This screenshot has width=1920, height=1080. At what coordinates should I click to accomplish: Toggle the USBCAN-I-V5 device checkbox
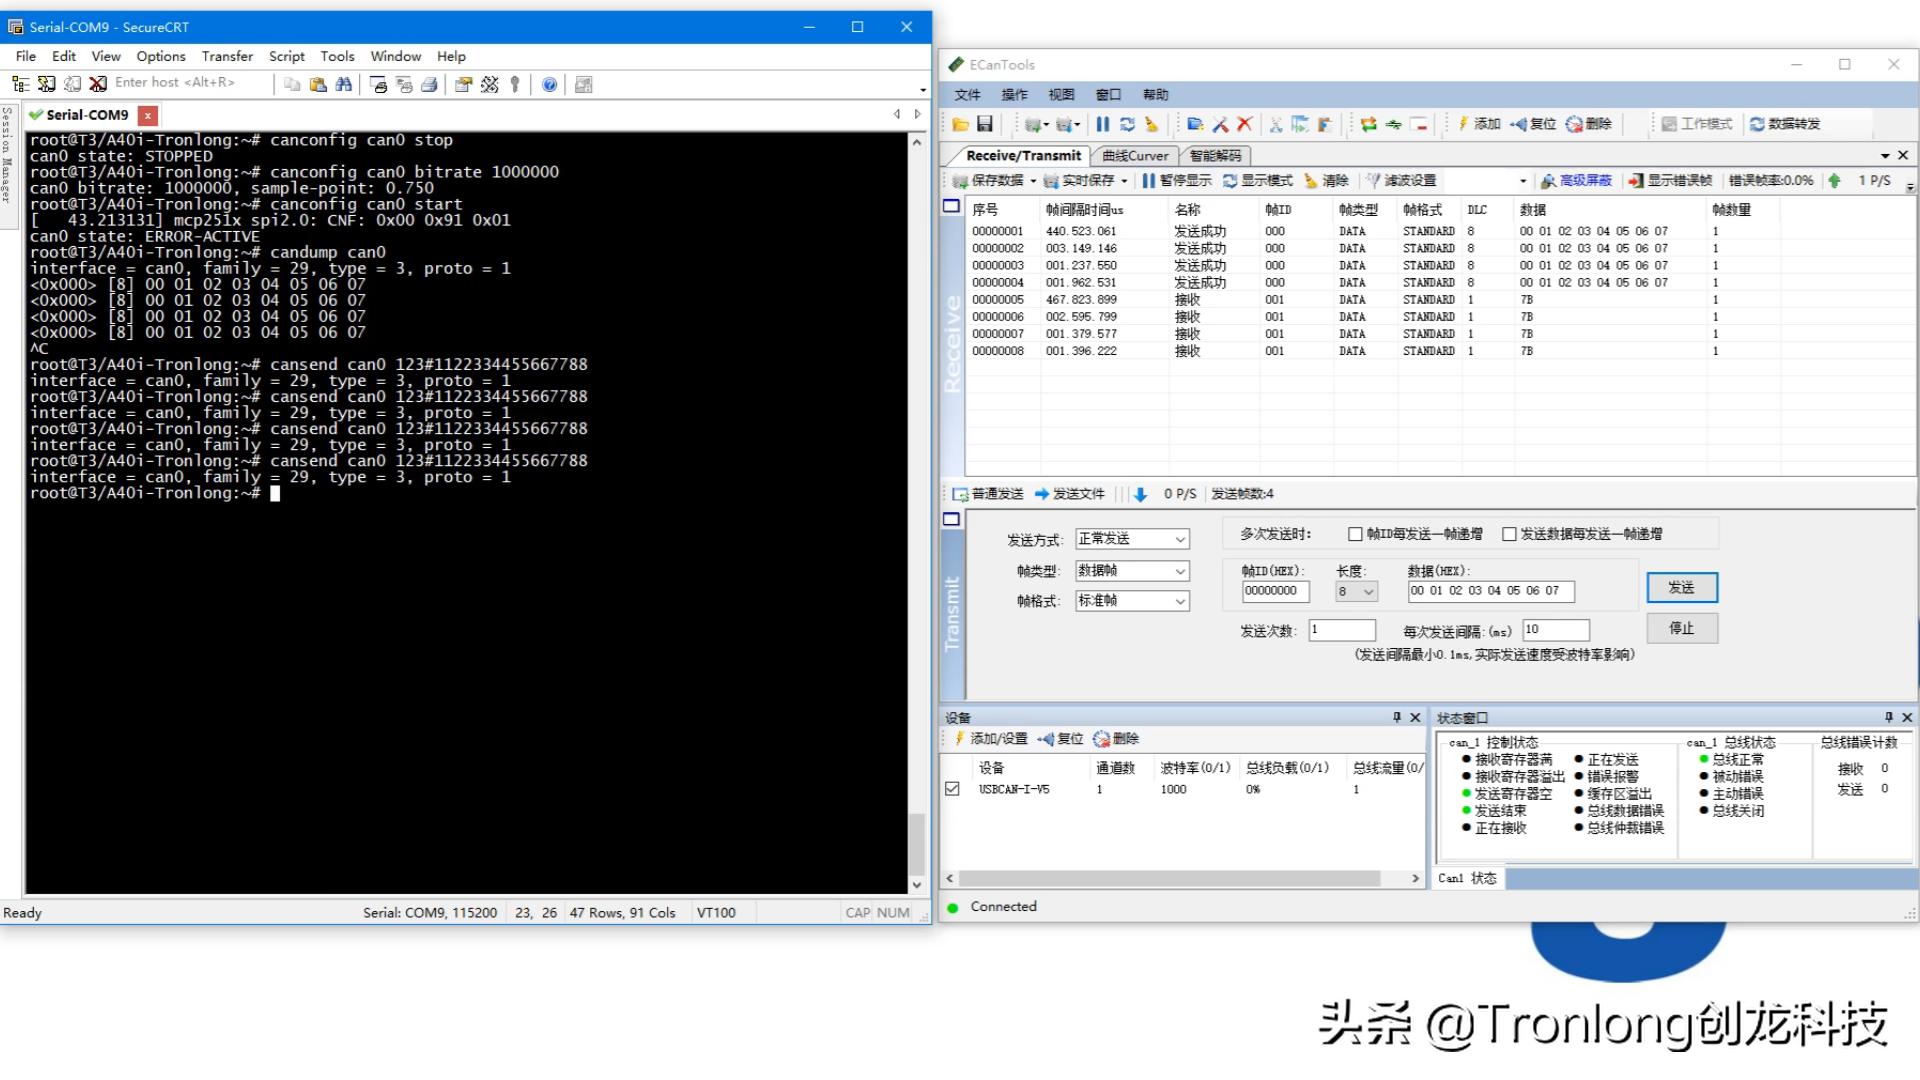coord(952,789)
